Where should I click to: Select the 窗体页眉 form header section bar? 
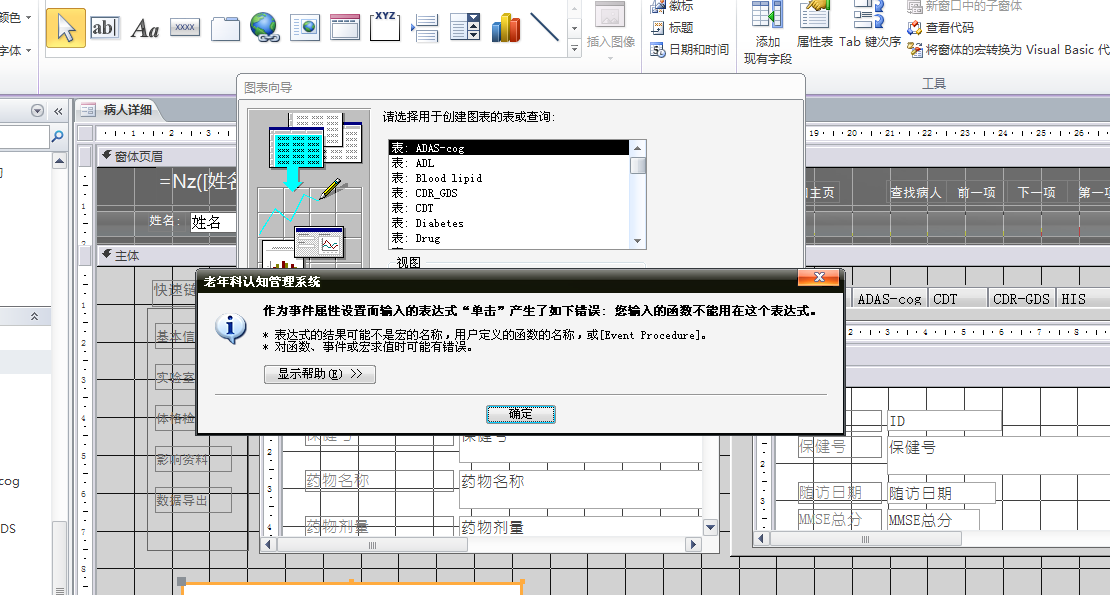tap(167, 156)
